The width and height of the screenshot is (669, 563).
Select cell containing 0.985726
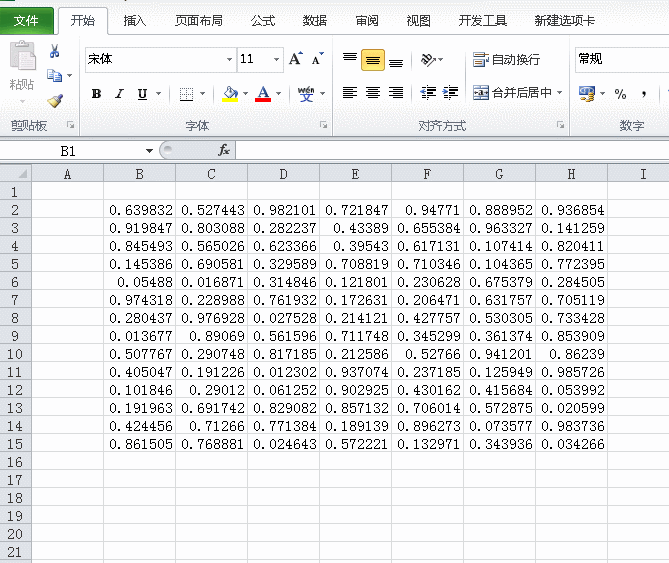point(572,372)
